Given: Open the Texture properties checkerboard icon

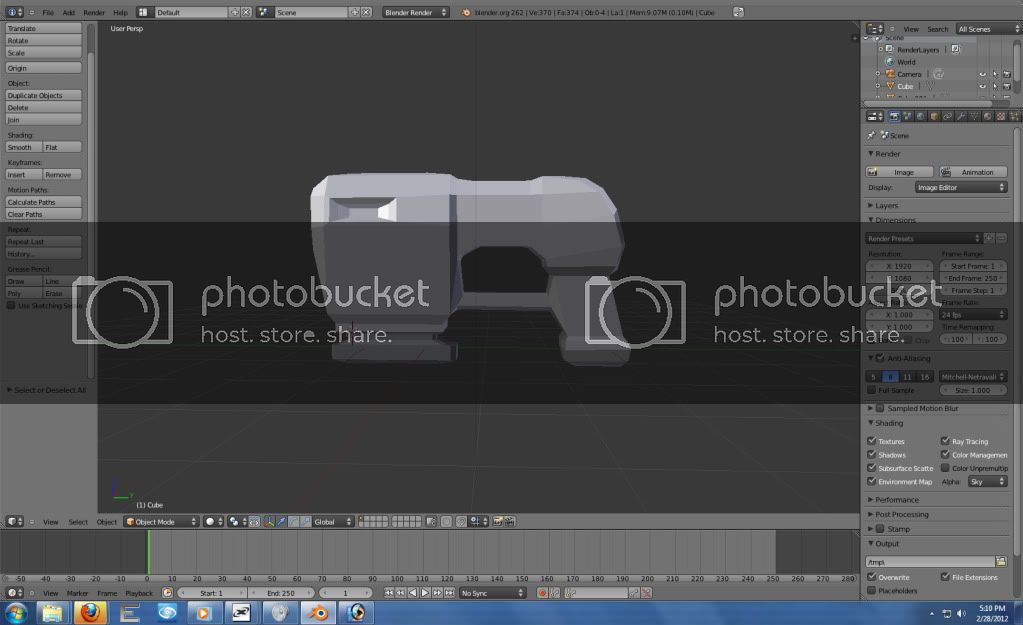Looking at the screenshot, I should (1001, 116).
